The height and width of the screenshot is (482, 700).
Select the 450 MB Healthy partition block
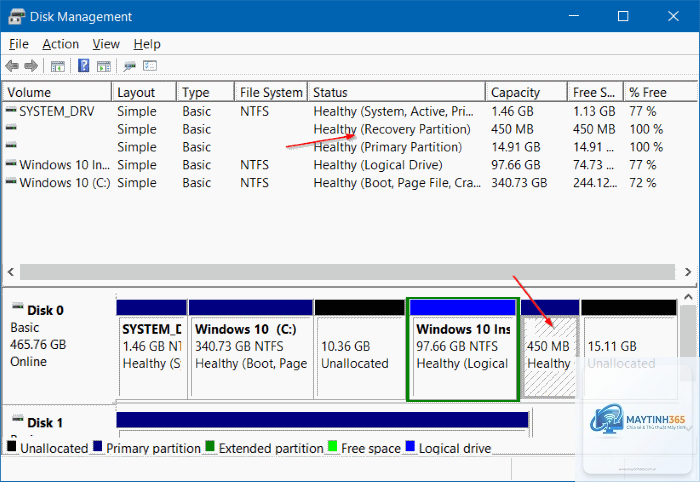coord(550,349)
